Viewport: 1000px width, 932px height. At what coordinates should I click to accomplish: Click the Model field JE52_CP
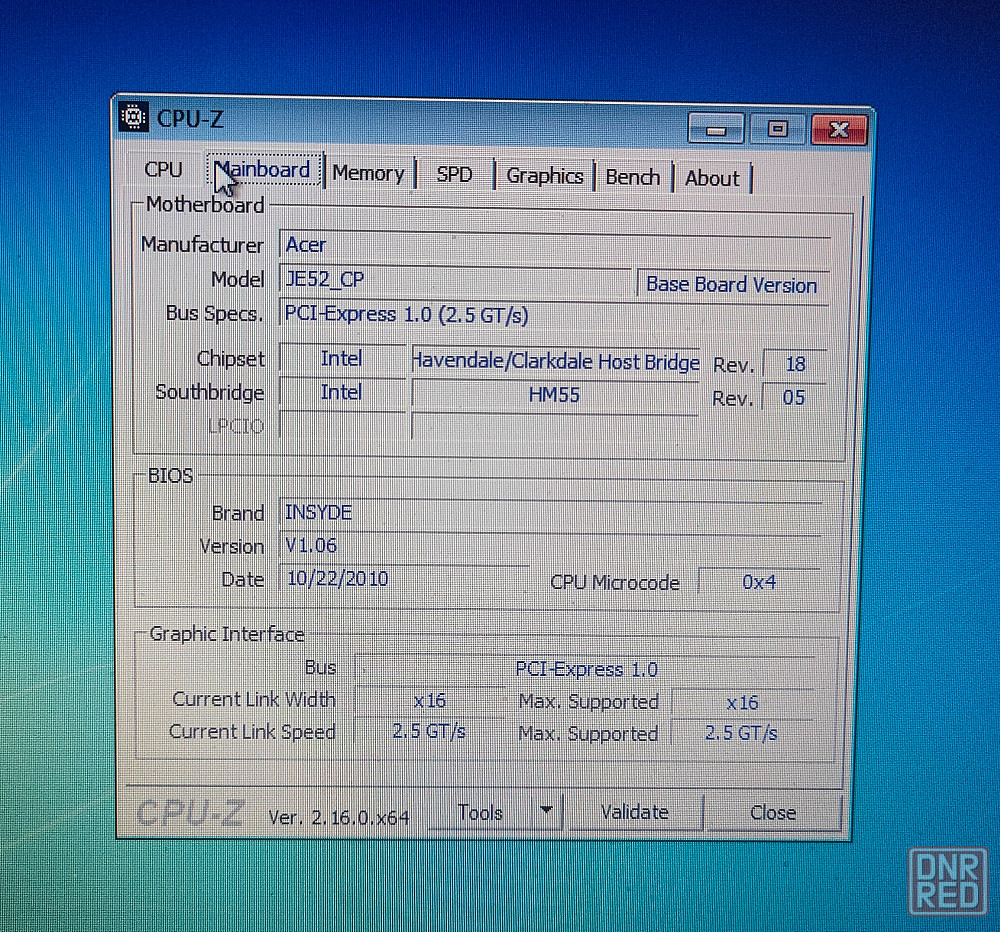point(455,279)
